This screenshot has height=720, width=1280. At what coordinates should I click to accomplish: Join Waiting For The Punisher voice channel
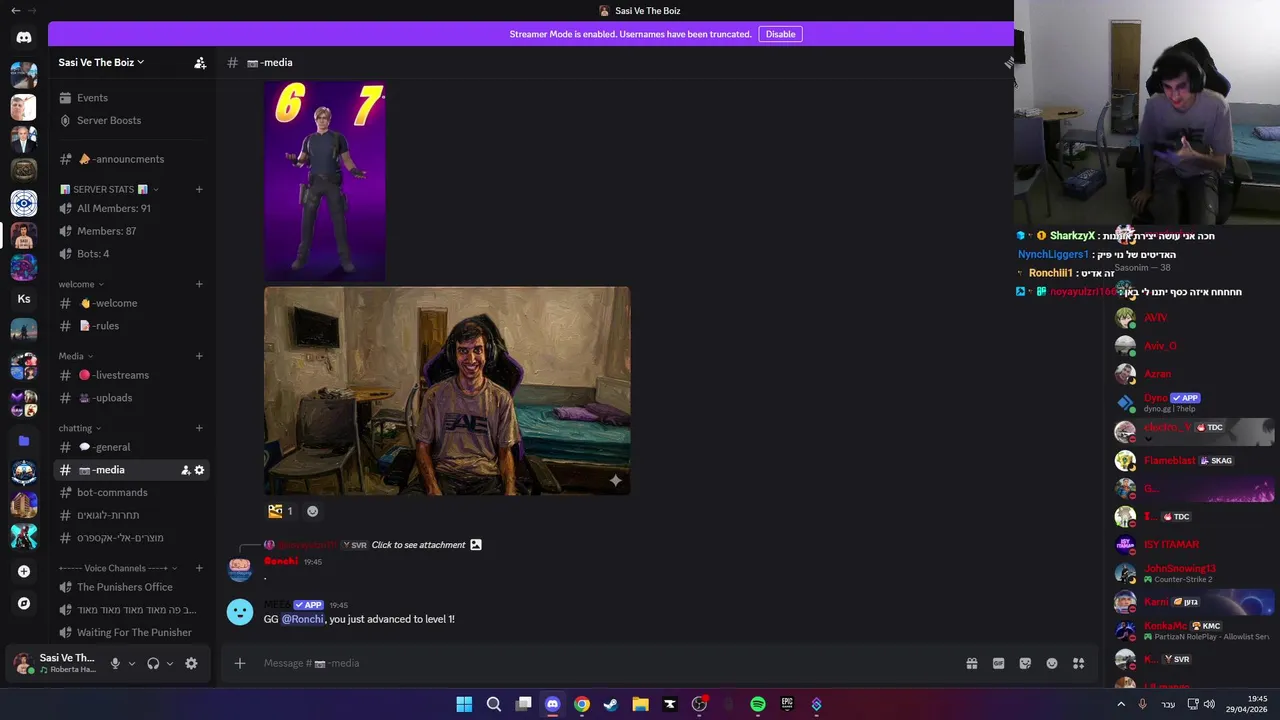(130, 632)
